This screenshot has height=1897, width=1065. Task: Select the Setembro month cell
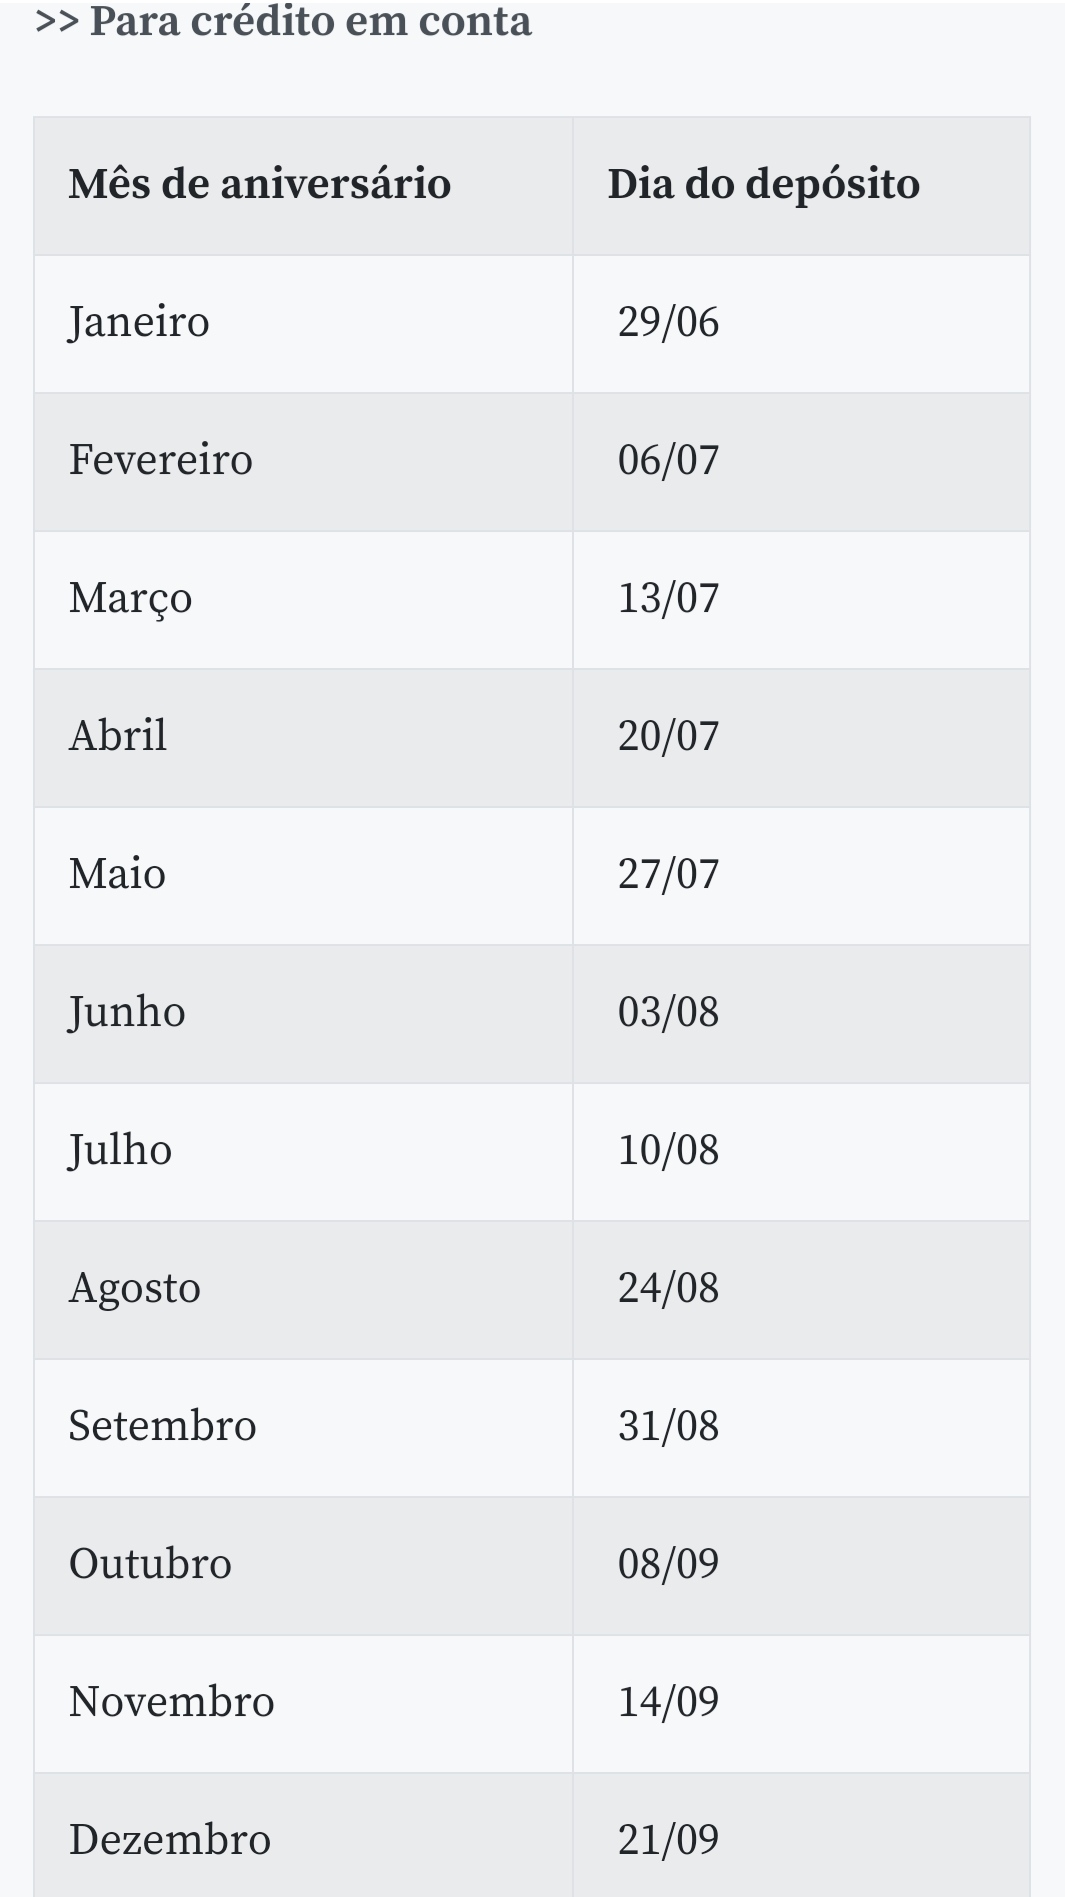[162, 1427]
